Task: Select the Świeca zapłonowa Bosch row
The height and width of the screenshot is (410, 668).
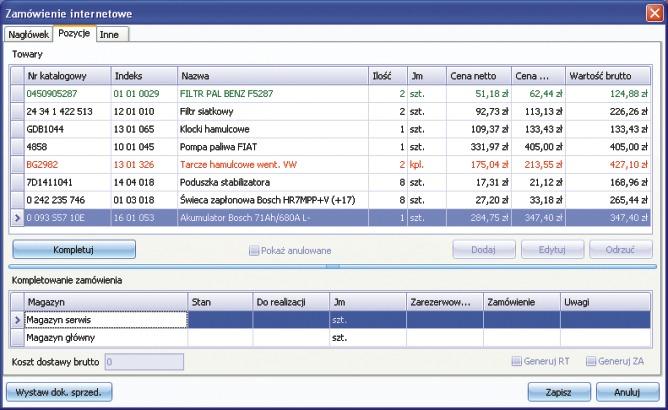Action: [331, 200]
